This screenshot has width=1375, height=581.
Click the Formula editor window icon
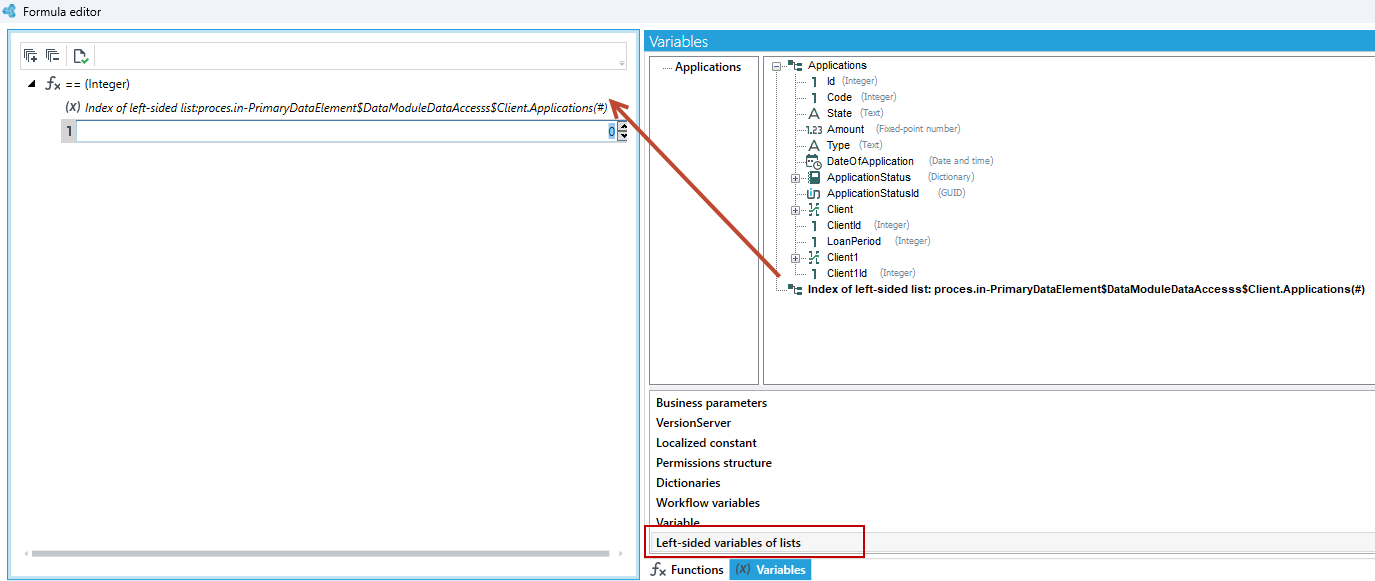(9, 11)
